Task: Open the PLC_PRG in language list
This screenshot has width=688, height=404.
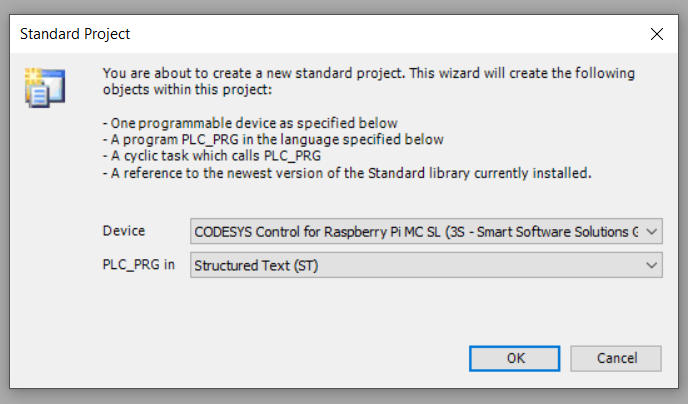Action: coord(426,265)
